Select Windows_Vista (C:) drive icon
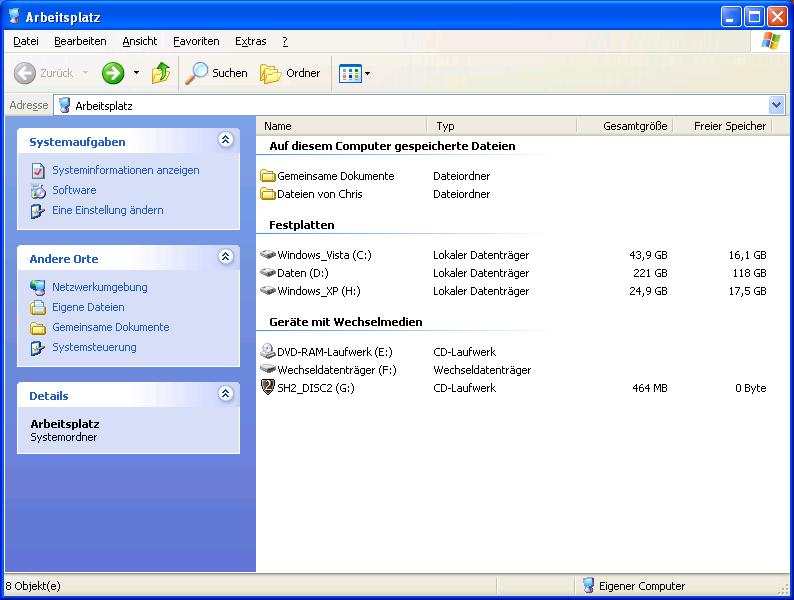 tap(267, 254)
